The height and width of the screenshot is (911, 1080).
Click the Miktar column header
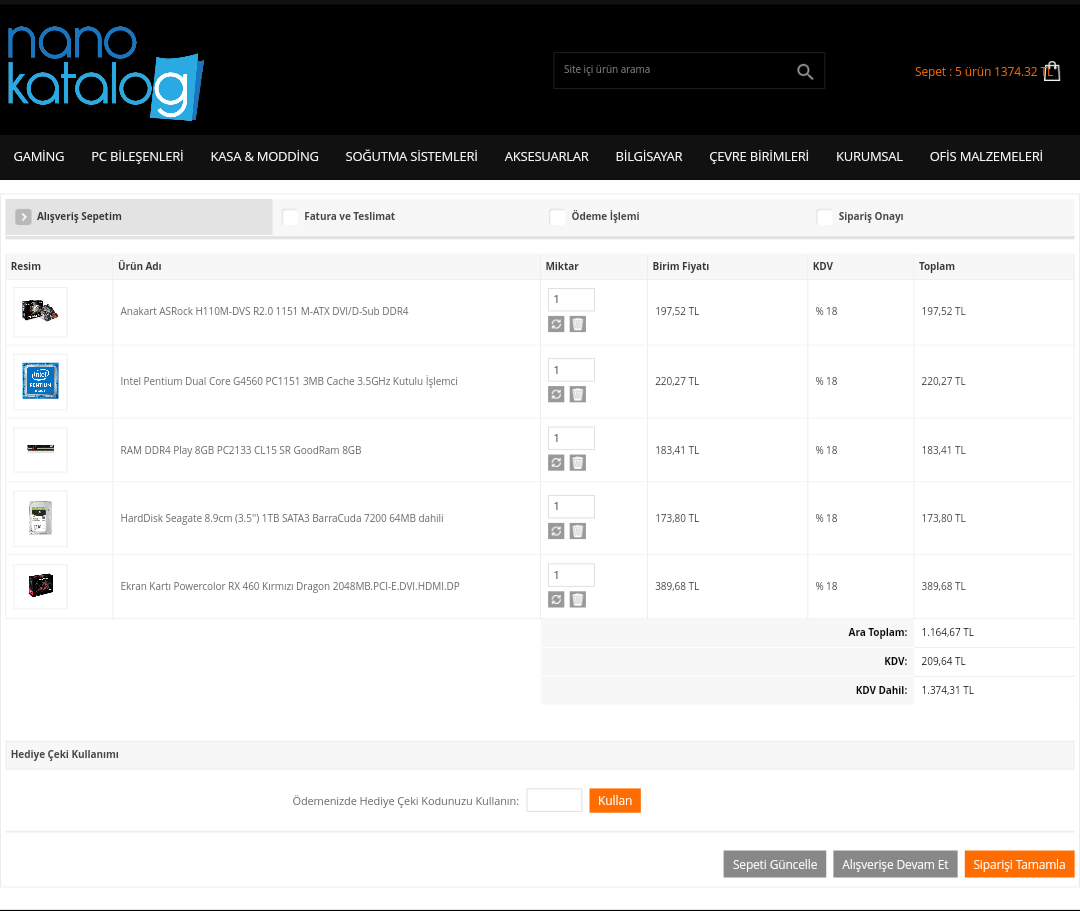point(562,266)
